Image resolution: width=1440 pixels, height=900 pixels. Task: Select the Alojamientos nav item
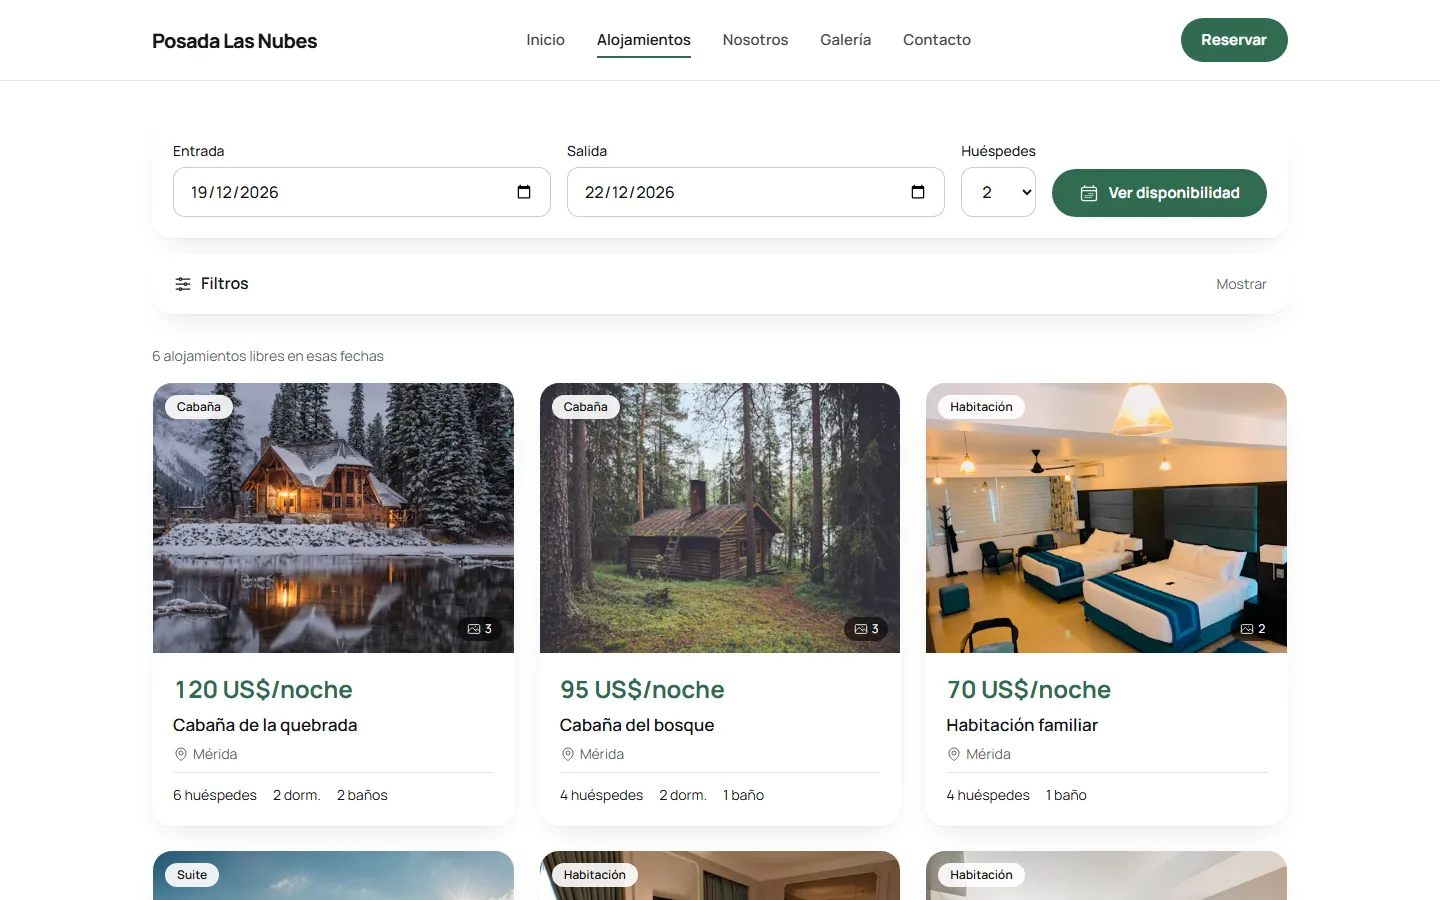(x=644, y=40)
